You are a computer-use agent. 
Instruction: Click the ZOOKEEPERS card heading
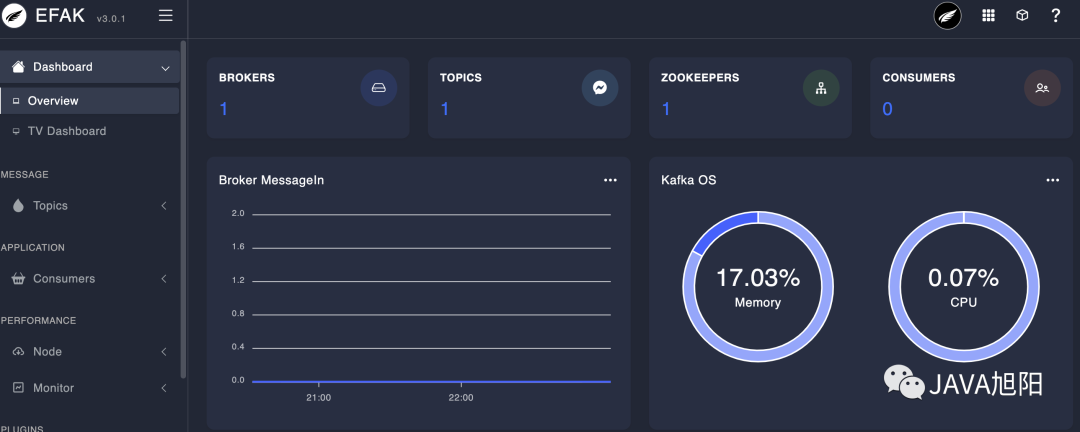click(700, 78)
